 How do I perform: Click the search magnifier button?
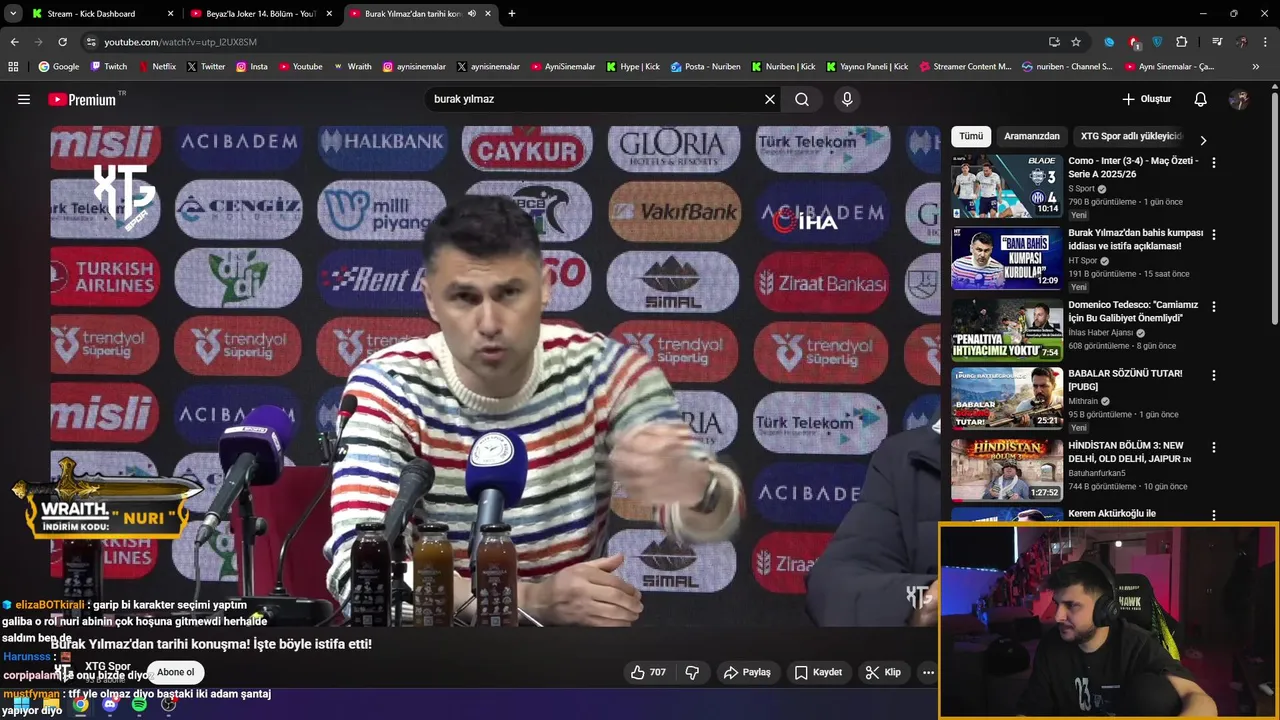[x=802, y=99]
